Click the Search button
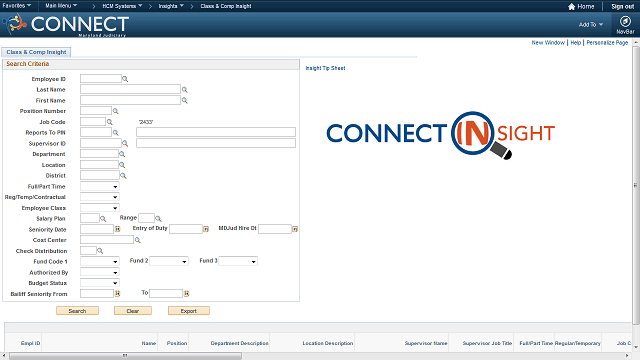 tap(77, 311)
